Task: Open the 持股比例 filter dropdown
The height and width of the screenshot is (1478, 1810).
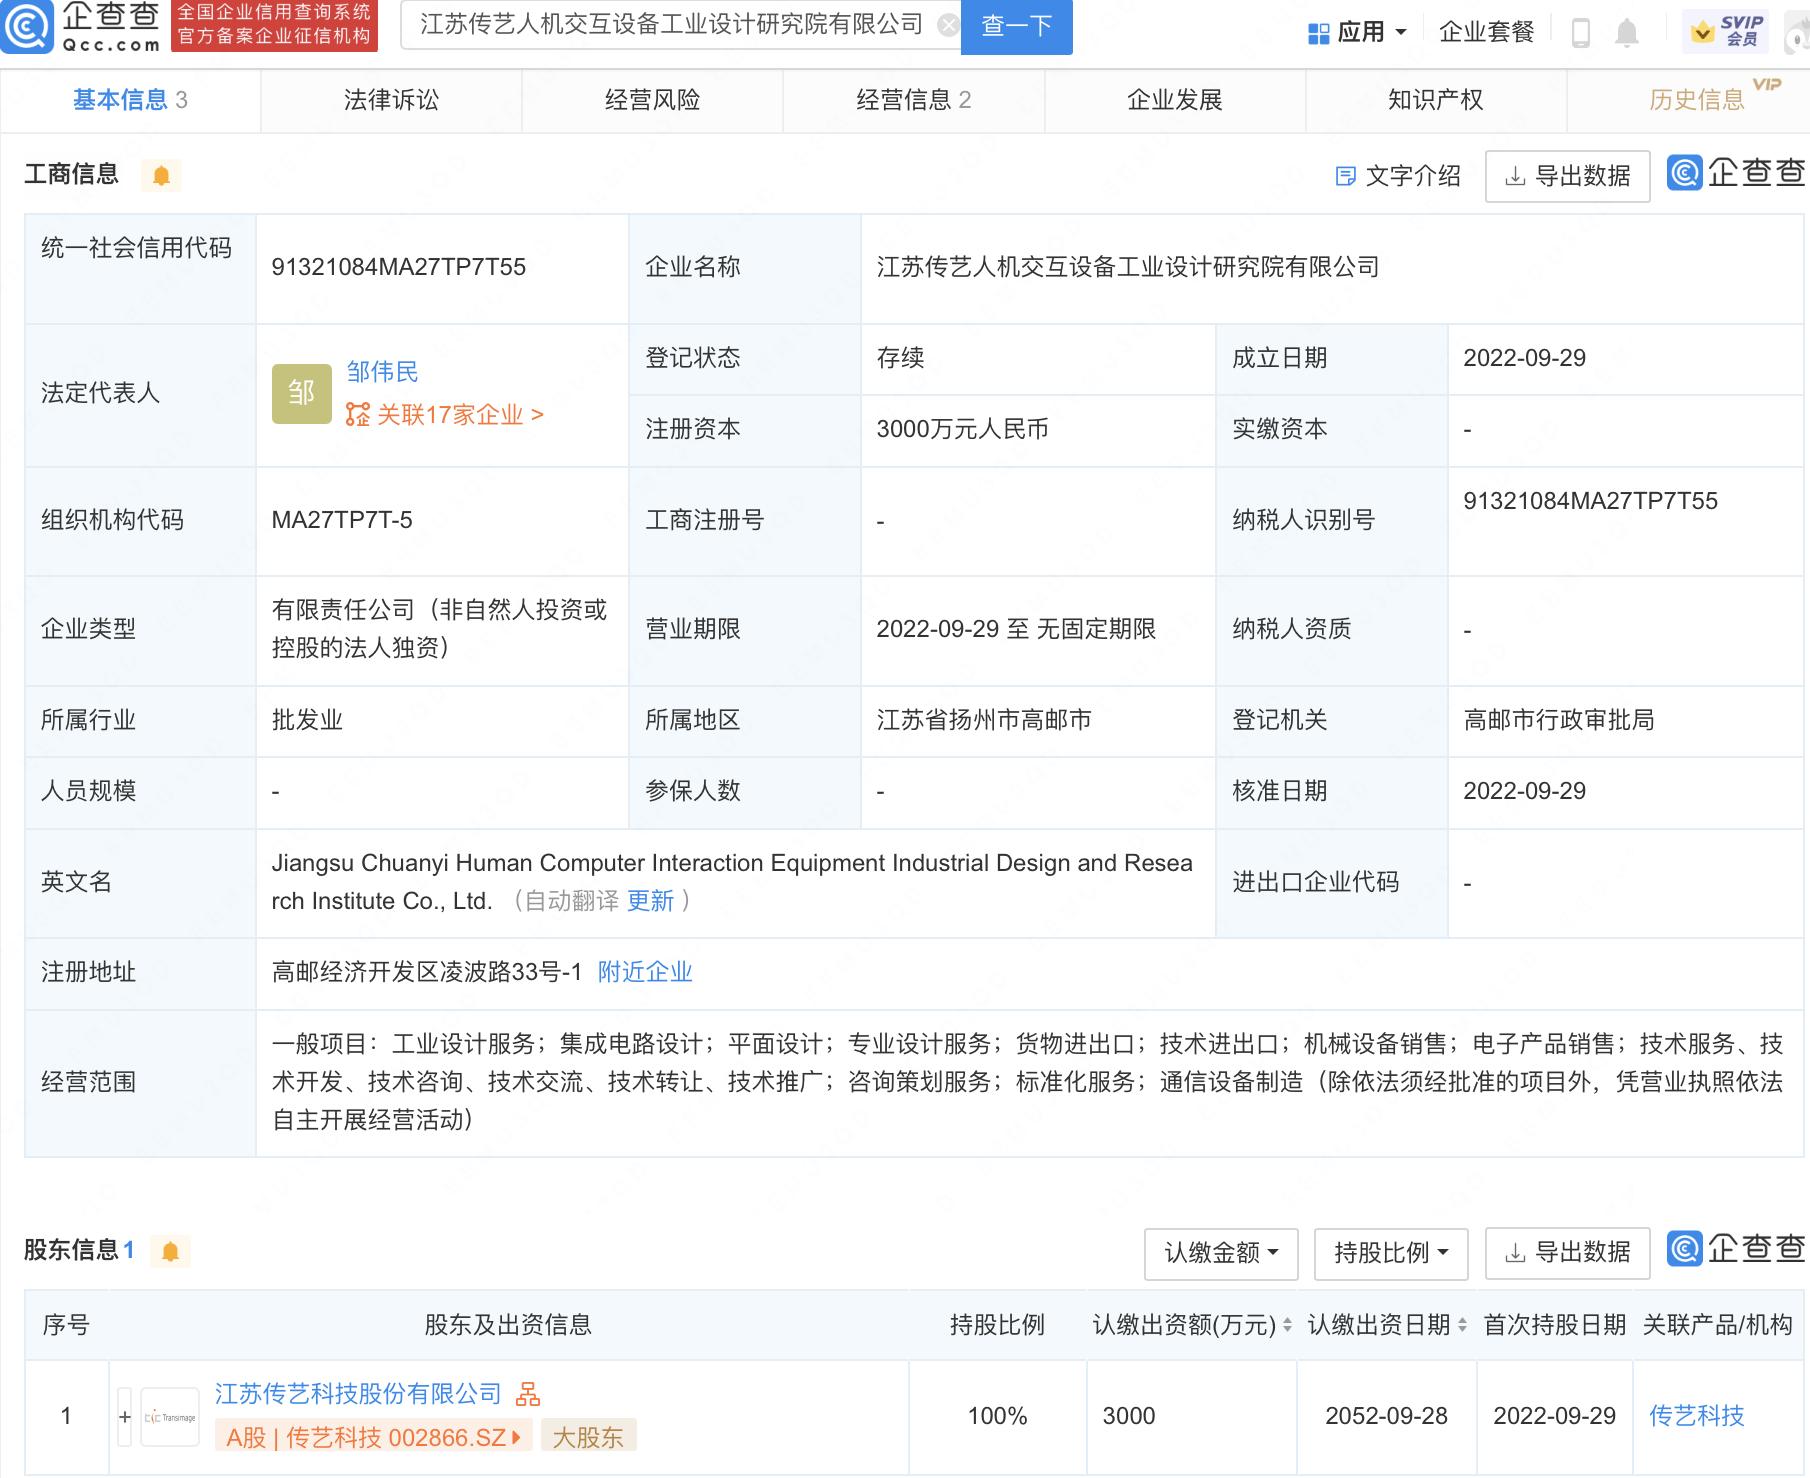Action: coord(1391,1253)
